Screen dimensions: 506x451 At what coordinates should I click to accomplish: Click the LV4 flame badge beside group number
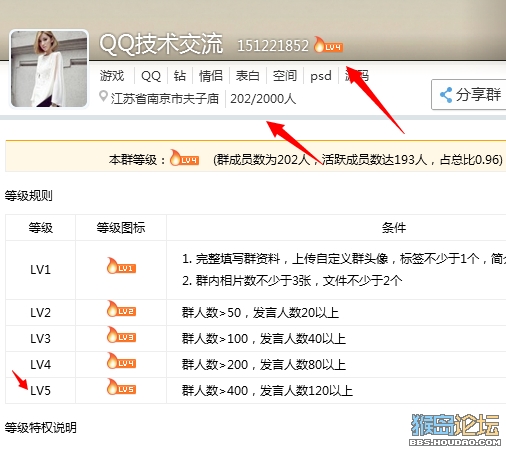tap(328, 45)
